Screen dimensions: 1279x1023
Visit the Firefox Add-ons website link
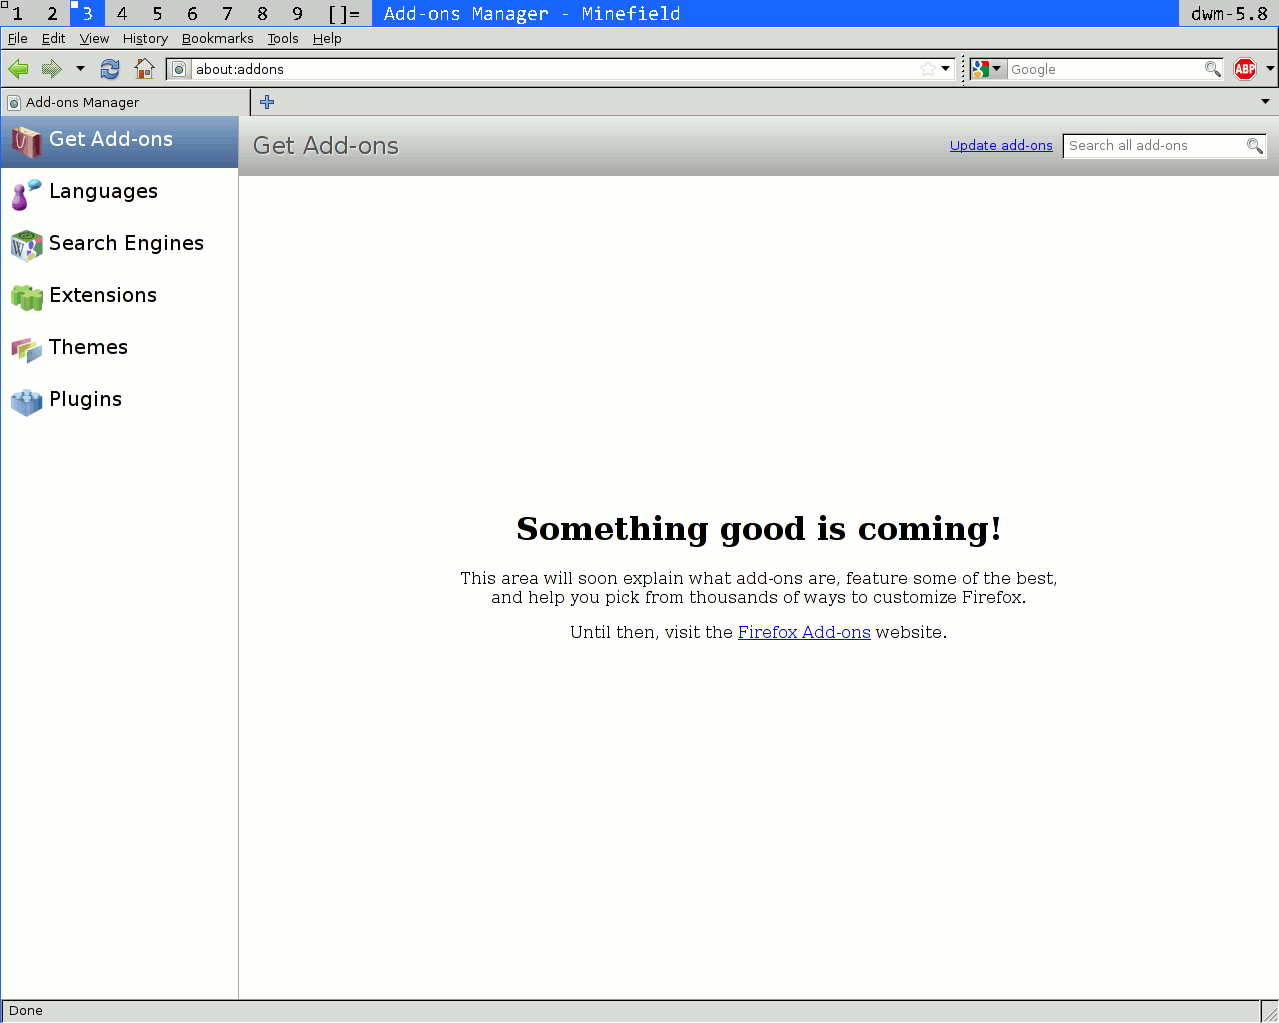804,632
